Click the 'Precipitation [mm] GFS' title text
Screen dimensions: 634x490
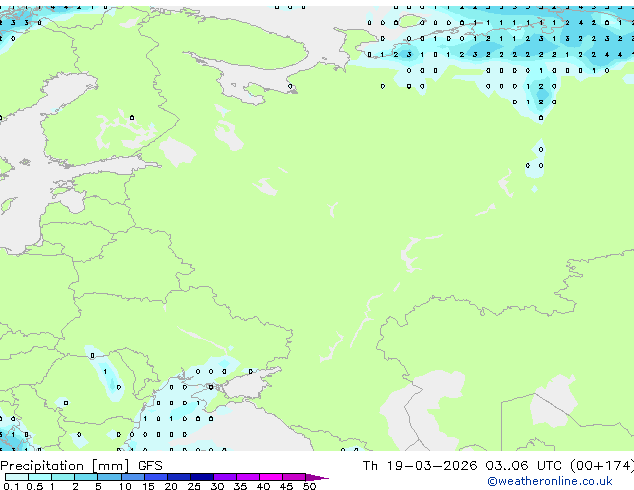[x=81, y=466]
